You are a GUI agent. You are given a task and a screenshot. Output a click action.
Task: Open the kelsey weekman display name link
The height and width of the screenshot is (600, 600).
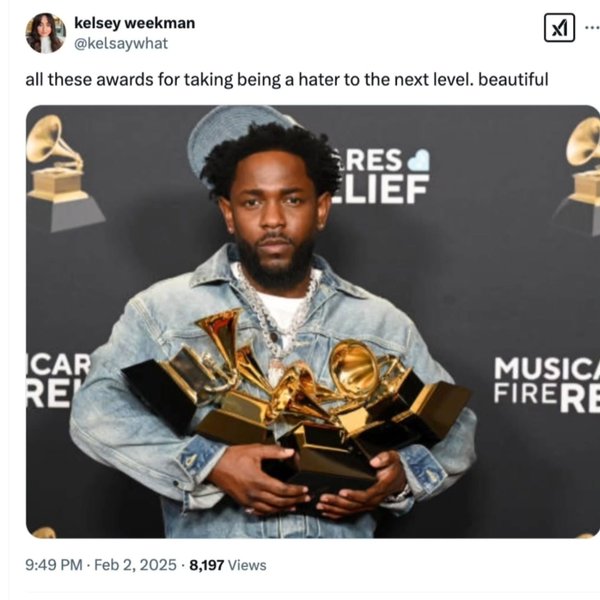click(134, 23)
